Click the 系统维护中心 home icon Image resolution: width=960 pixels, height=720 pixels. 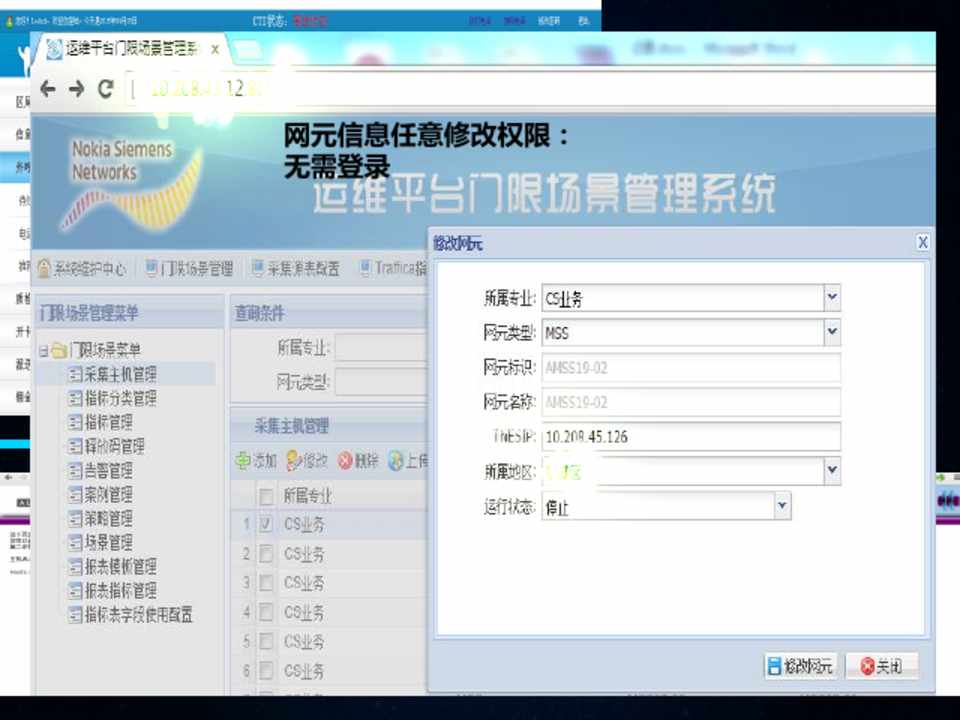coord(44,269)
